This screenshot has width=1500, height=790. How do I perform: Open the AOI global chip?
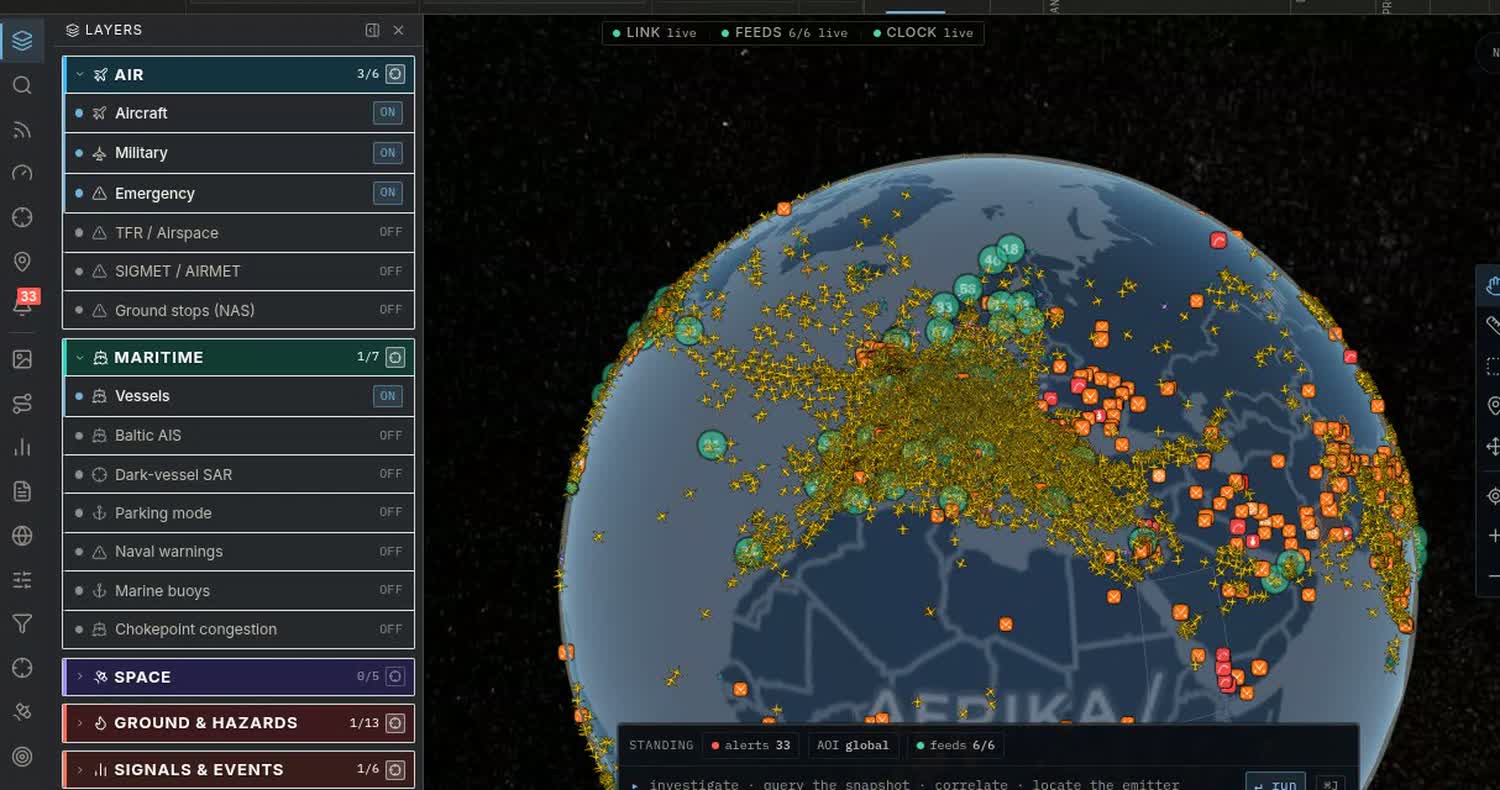pos(853,745)
